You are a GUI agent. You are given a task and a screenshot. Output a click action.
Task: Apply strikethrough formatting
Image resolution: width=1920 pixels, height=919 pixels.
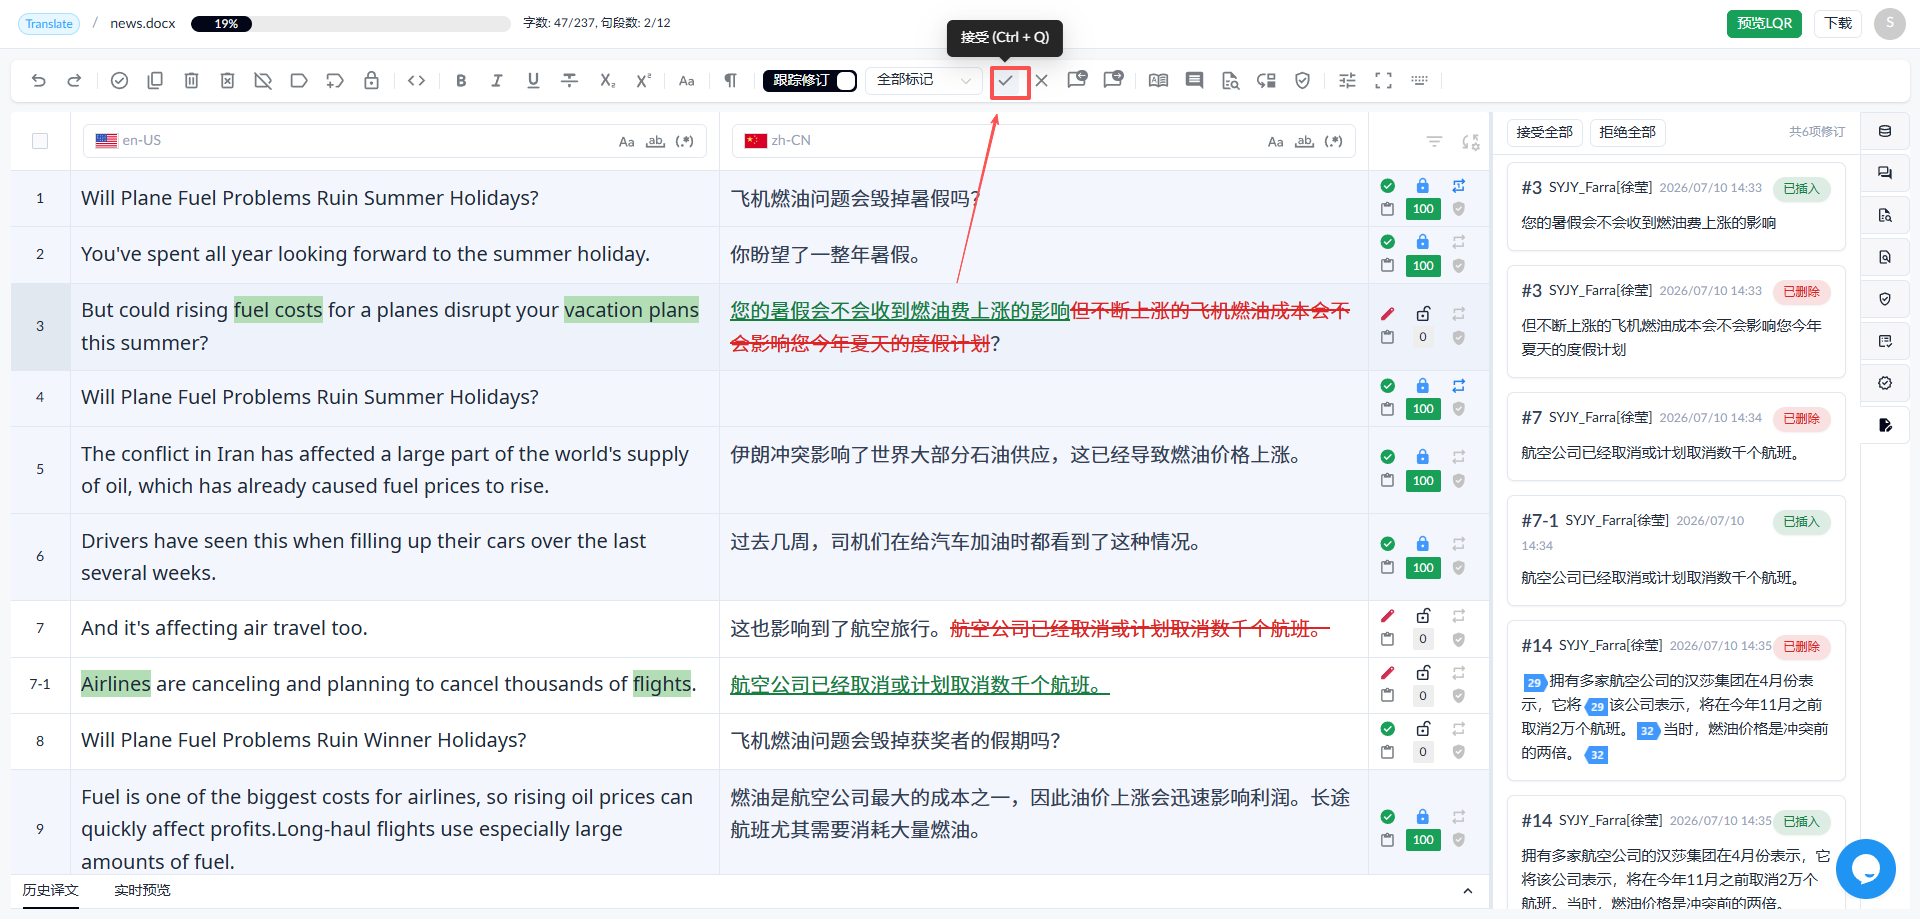click(570, 81)
